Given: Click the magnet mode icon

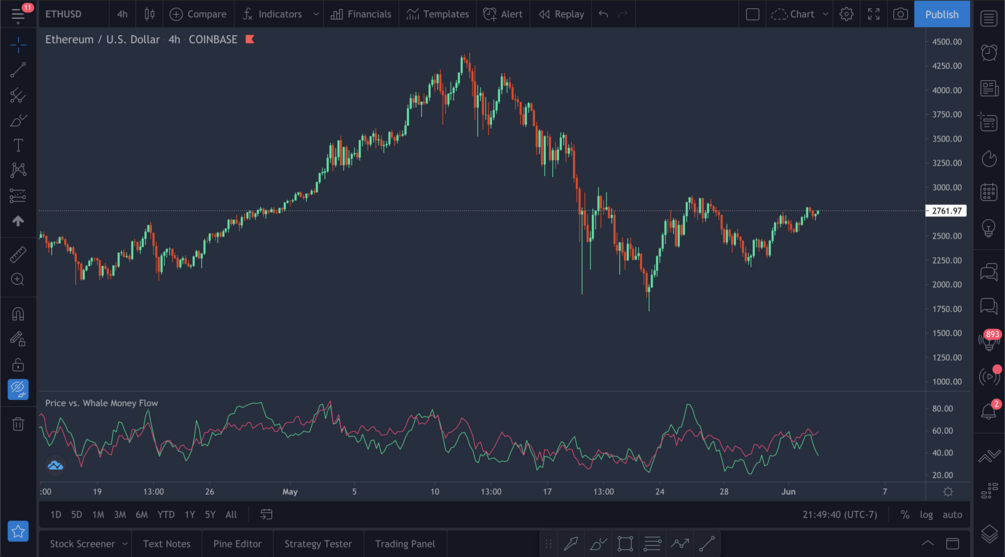Looking at the screenshot, I should [x=18, y=314].
